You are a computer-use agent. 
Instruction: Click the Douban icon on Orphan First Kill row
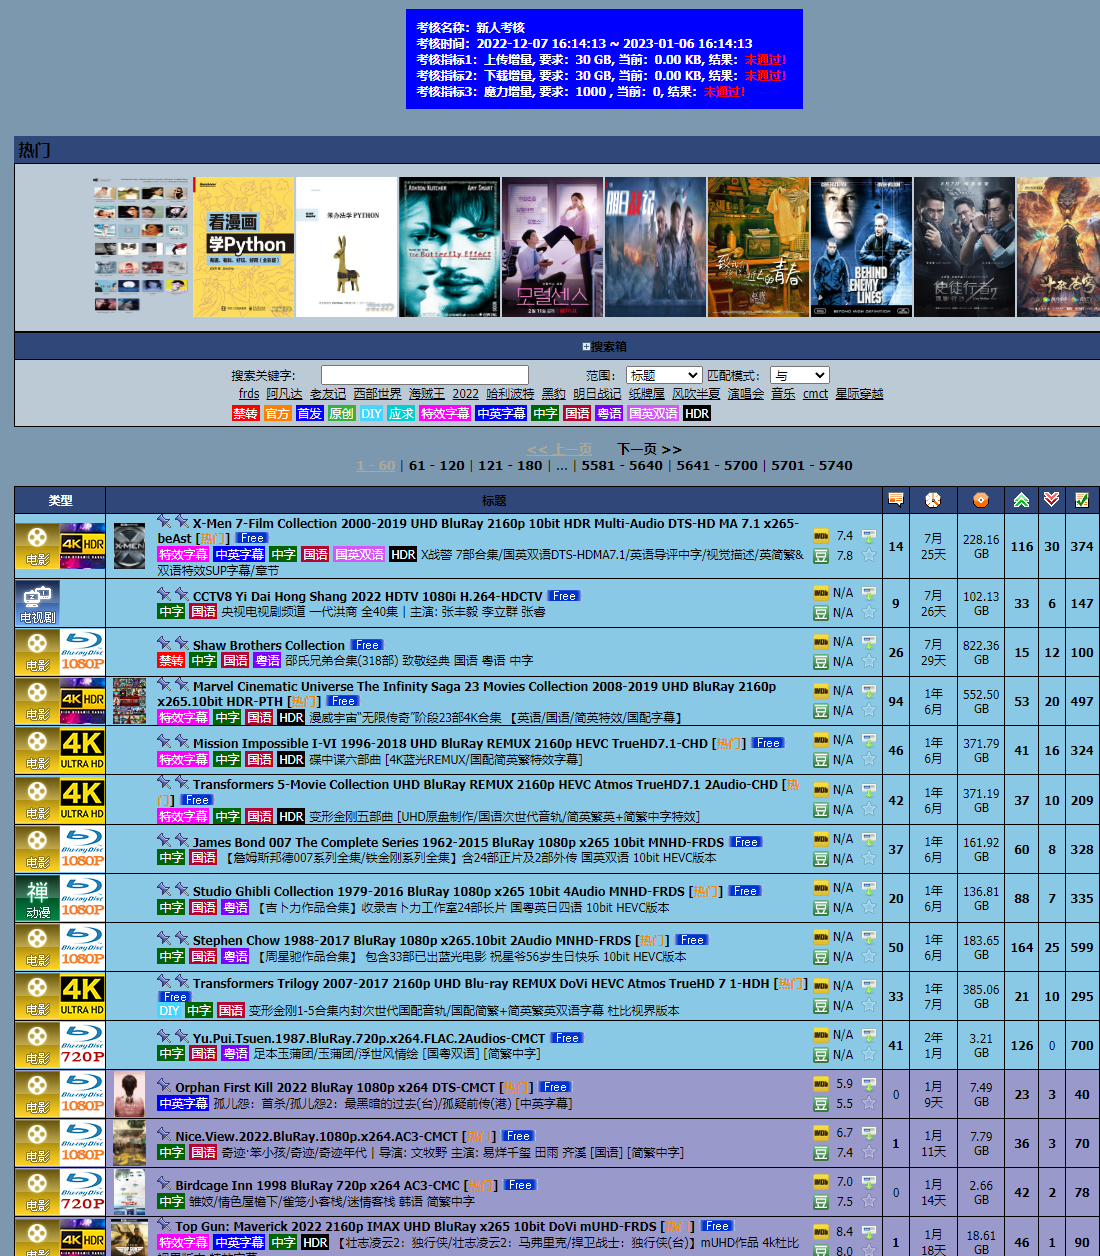(821, 1104)
